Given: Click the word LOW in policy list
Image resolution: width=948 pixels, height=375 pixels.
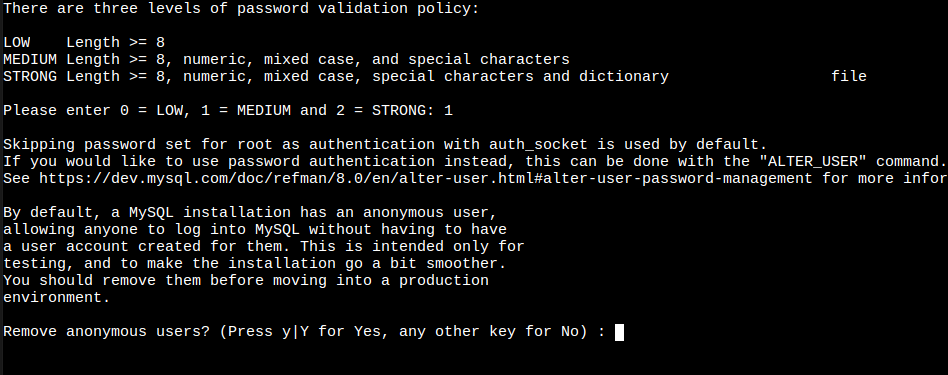Looking at the screenshot, I should pos(16,42).
